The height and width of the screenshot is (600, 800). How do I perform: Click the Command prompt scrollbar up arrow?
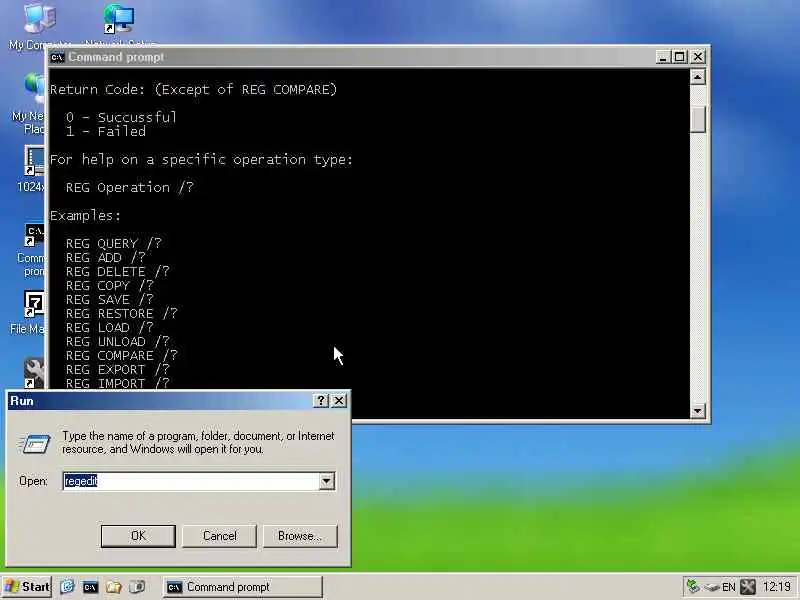[x=697, y=77]
